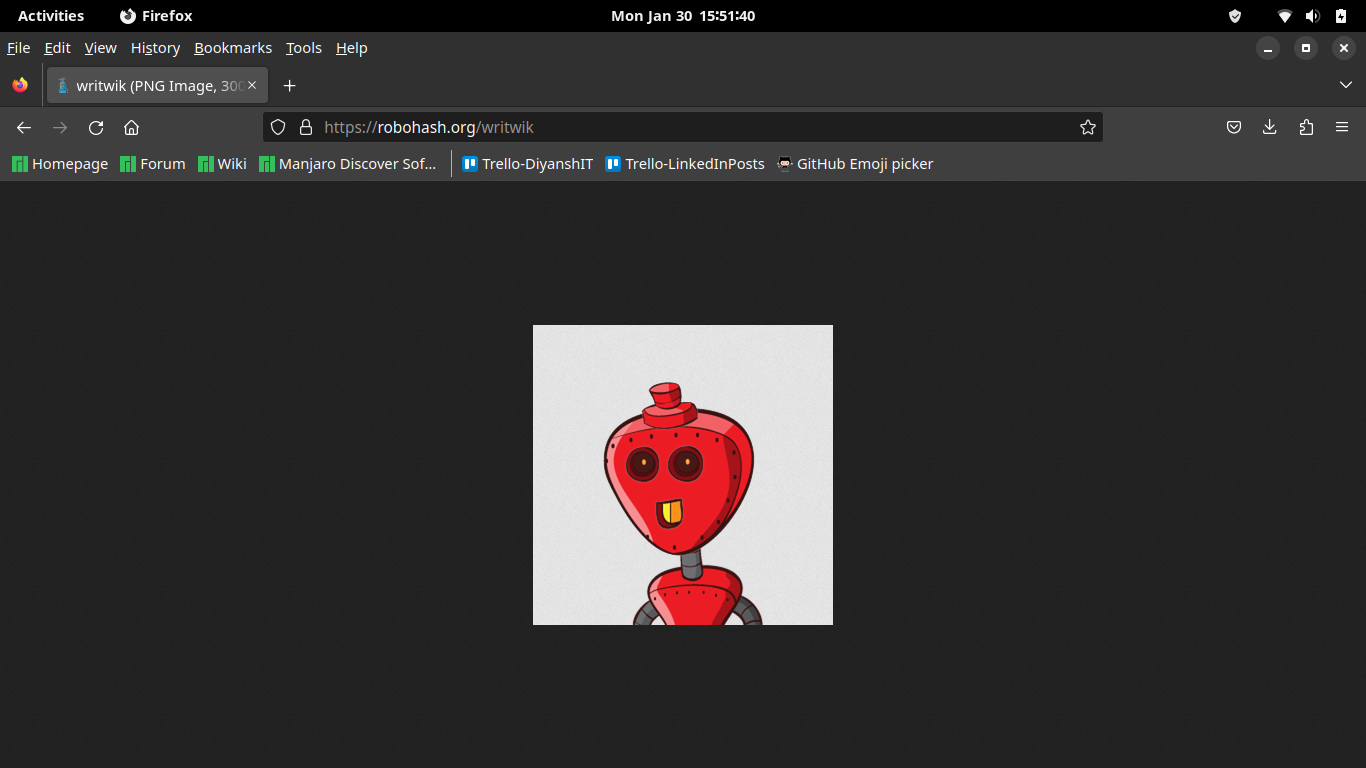Click the Save to Pocket icon
Image resolution: width=1366 pixels, height=768 pixels.
coord(1234,127)
